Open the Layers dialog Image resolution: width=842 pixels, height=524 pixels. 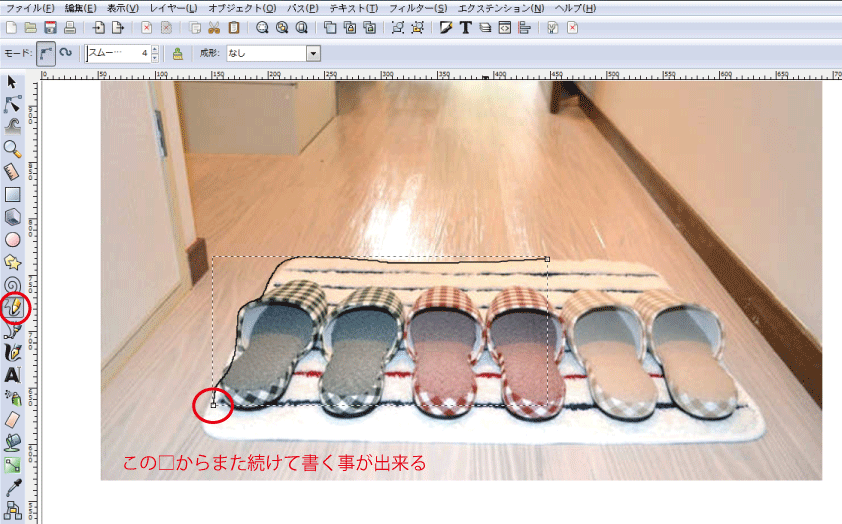485,27
